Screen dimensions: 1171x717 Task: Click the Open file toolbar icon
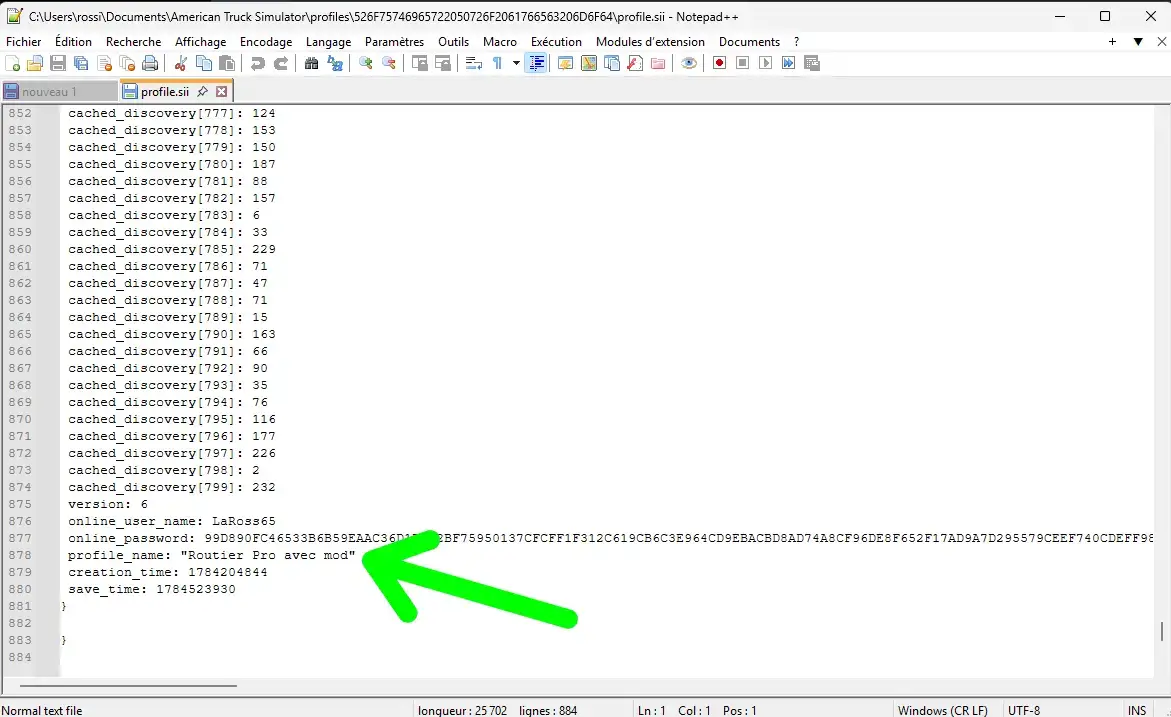pos(35,63)
